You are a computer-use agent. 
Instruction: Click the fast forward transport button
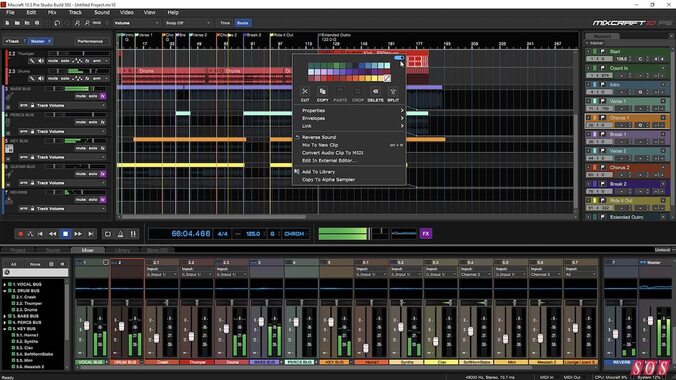click(x=78, y=234)
